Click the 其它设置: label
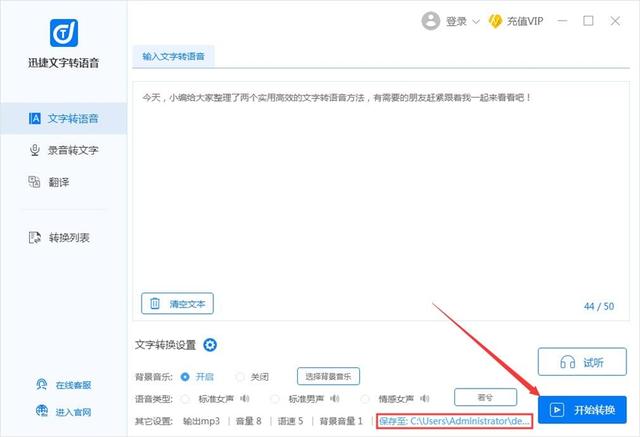This screenshot has height=437, width=640. pos(154,421)
